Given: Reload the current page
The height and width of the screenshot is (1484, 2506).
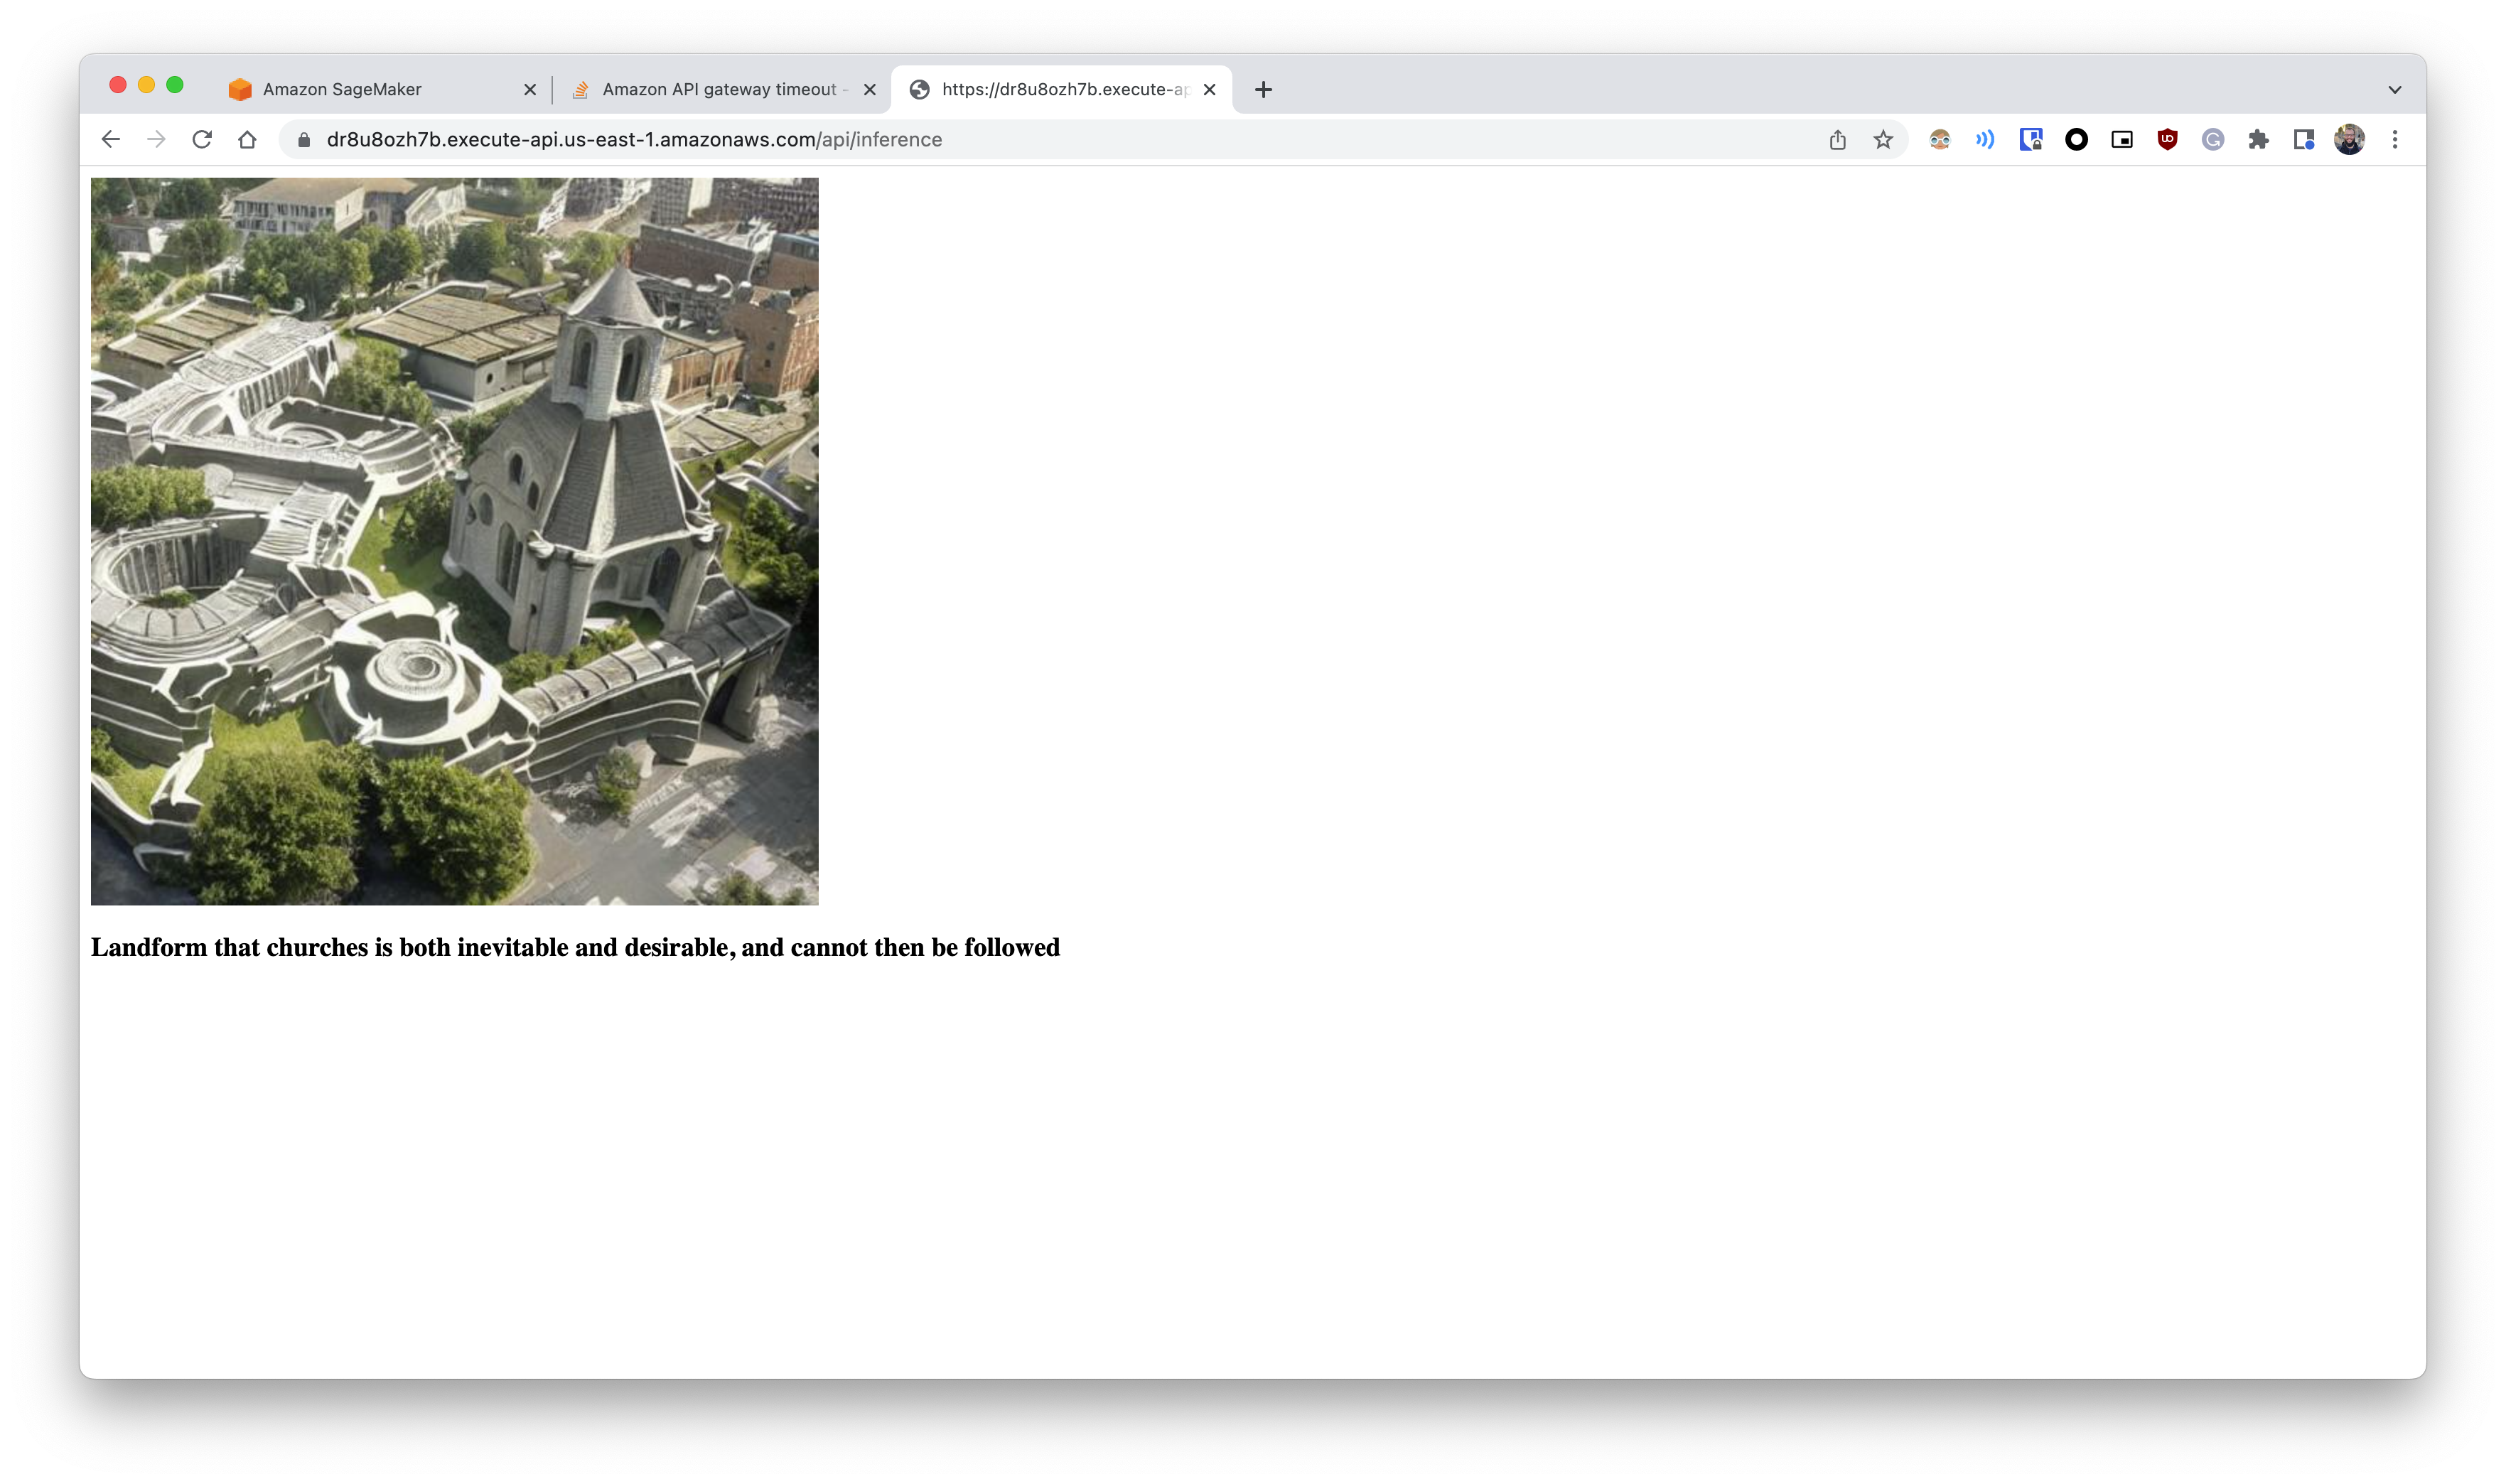Looking at the screenshot, I should click(x=202, y=140).
